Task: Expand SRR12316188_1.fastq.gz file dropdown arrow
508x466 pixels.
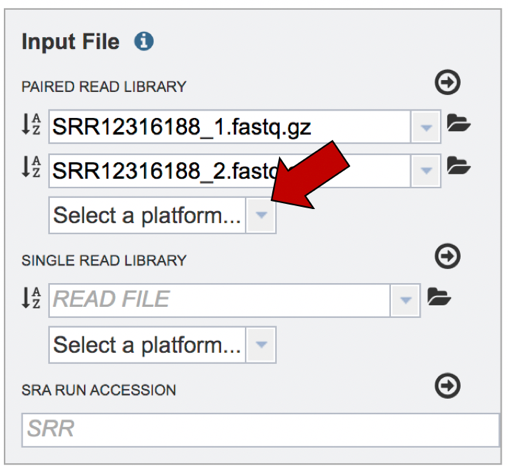Action: (x=426, y=127)
